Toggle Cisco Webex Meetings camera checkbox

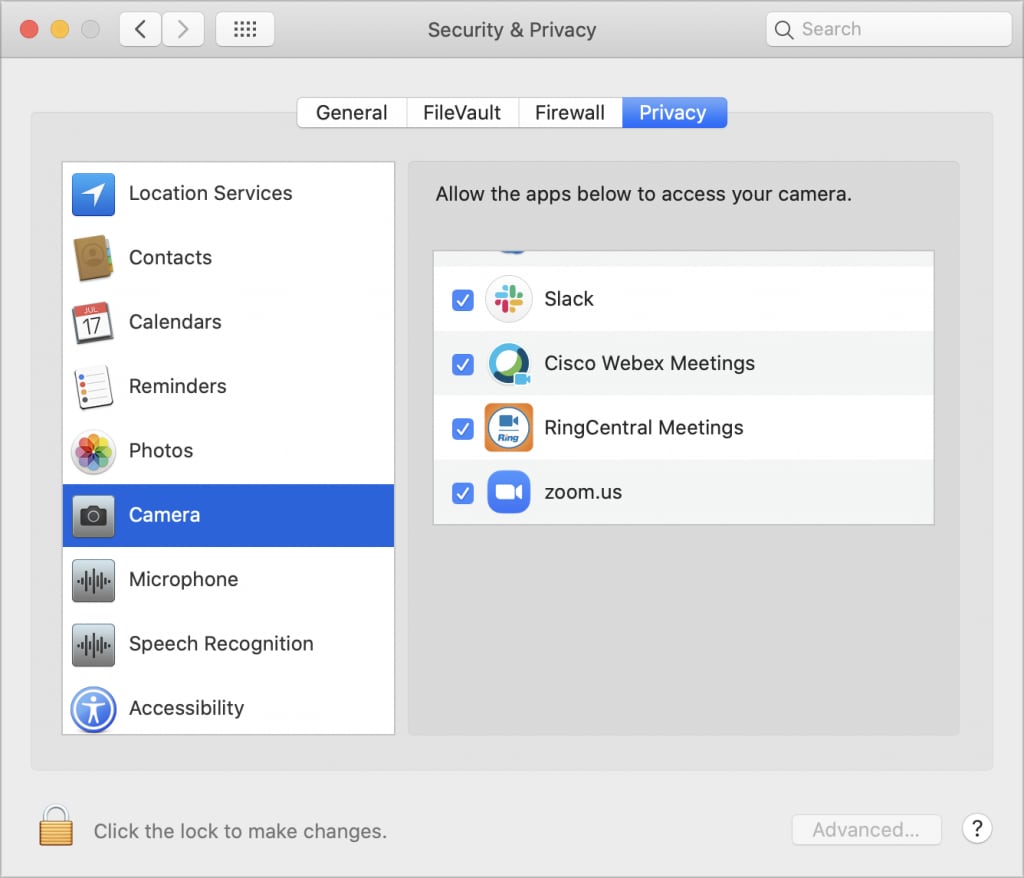(462, 364)
